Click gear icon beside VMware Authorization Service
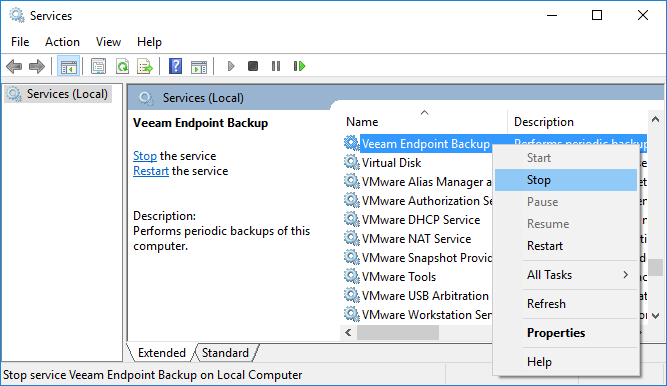 tap(351, 200)
